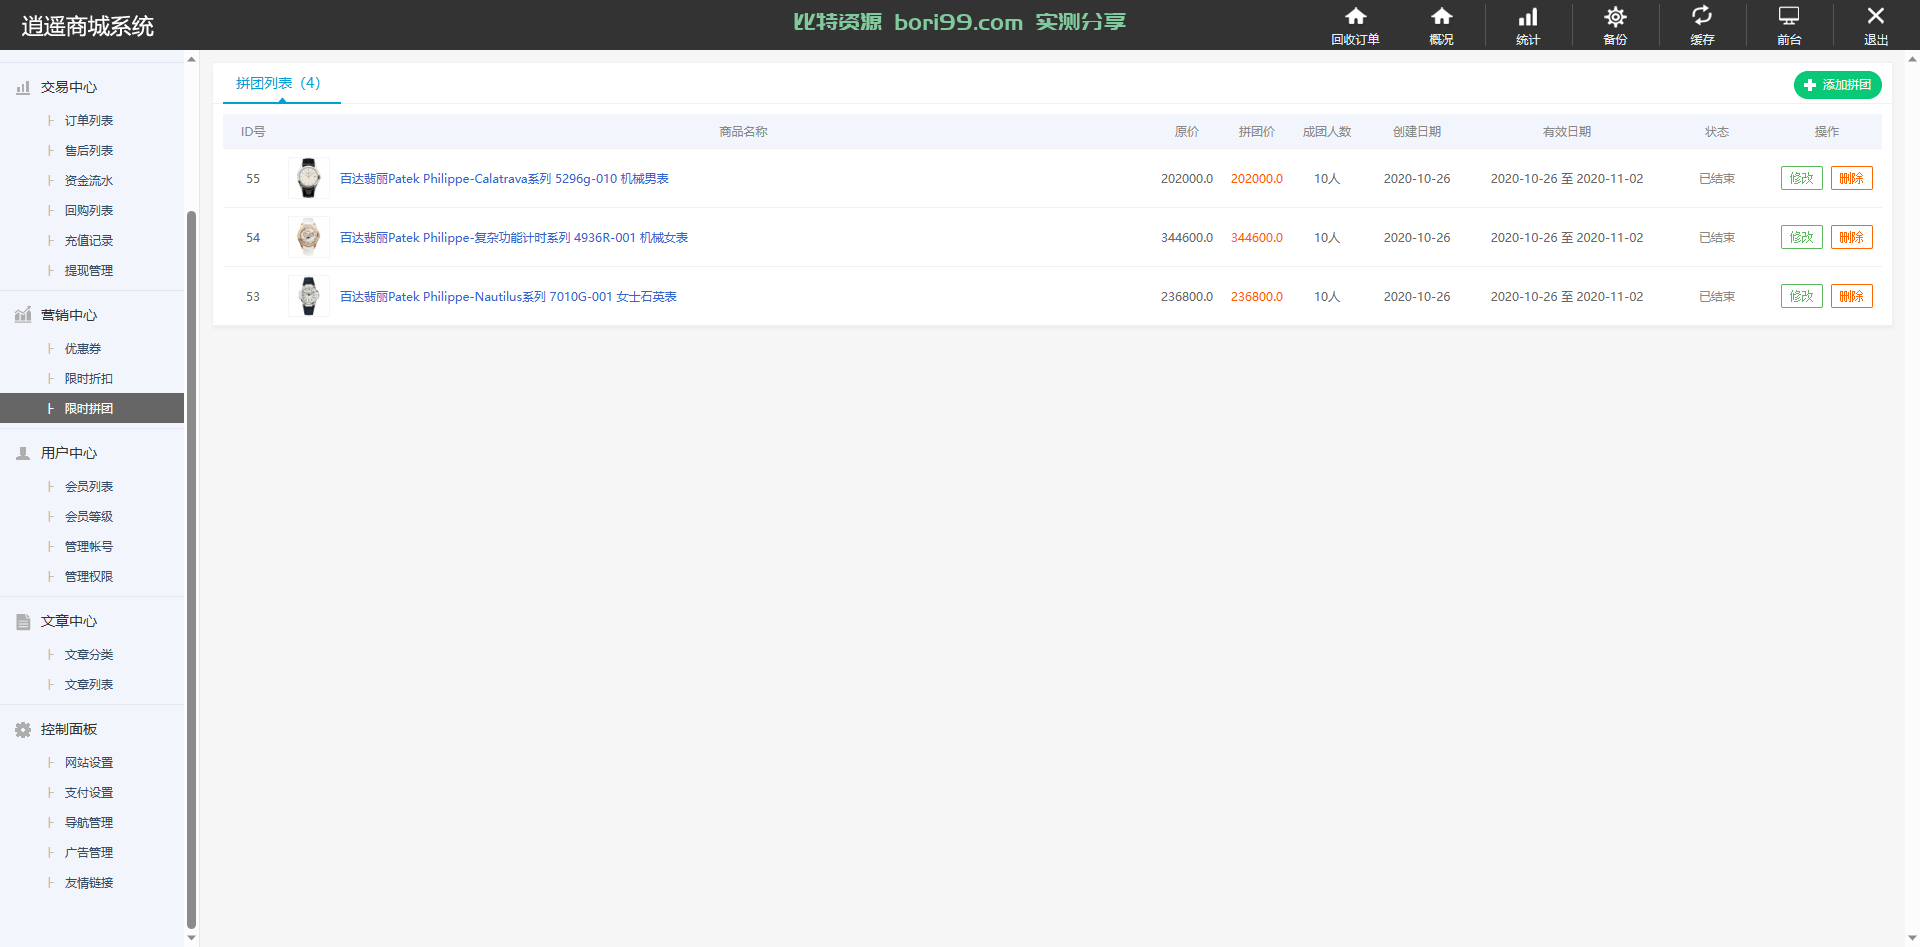Click the 文章中心 document icon

click(23, 622)
